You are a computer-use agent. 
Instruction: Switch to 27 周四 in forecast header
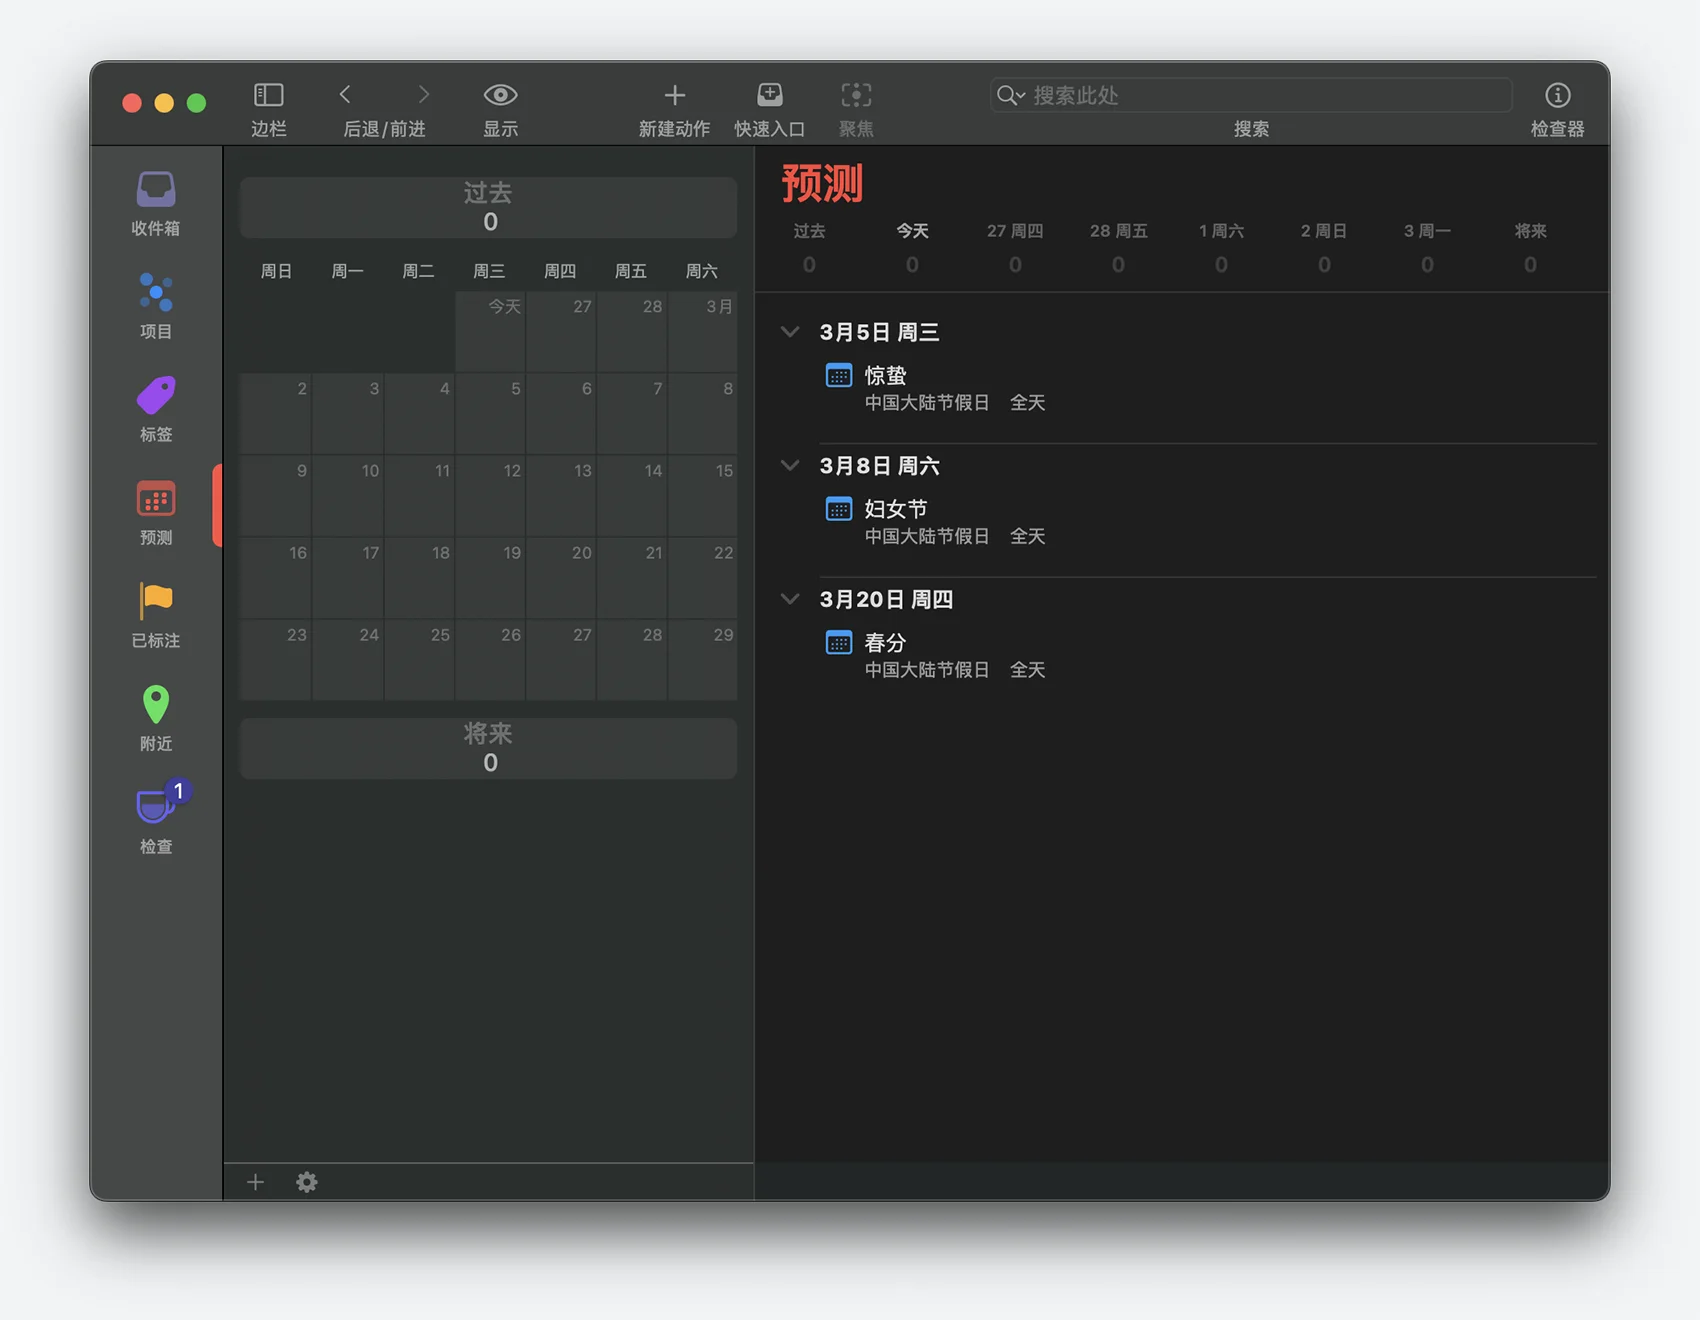pyautogui.click(x=1015, y=247)
